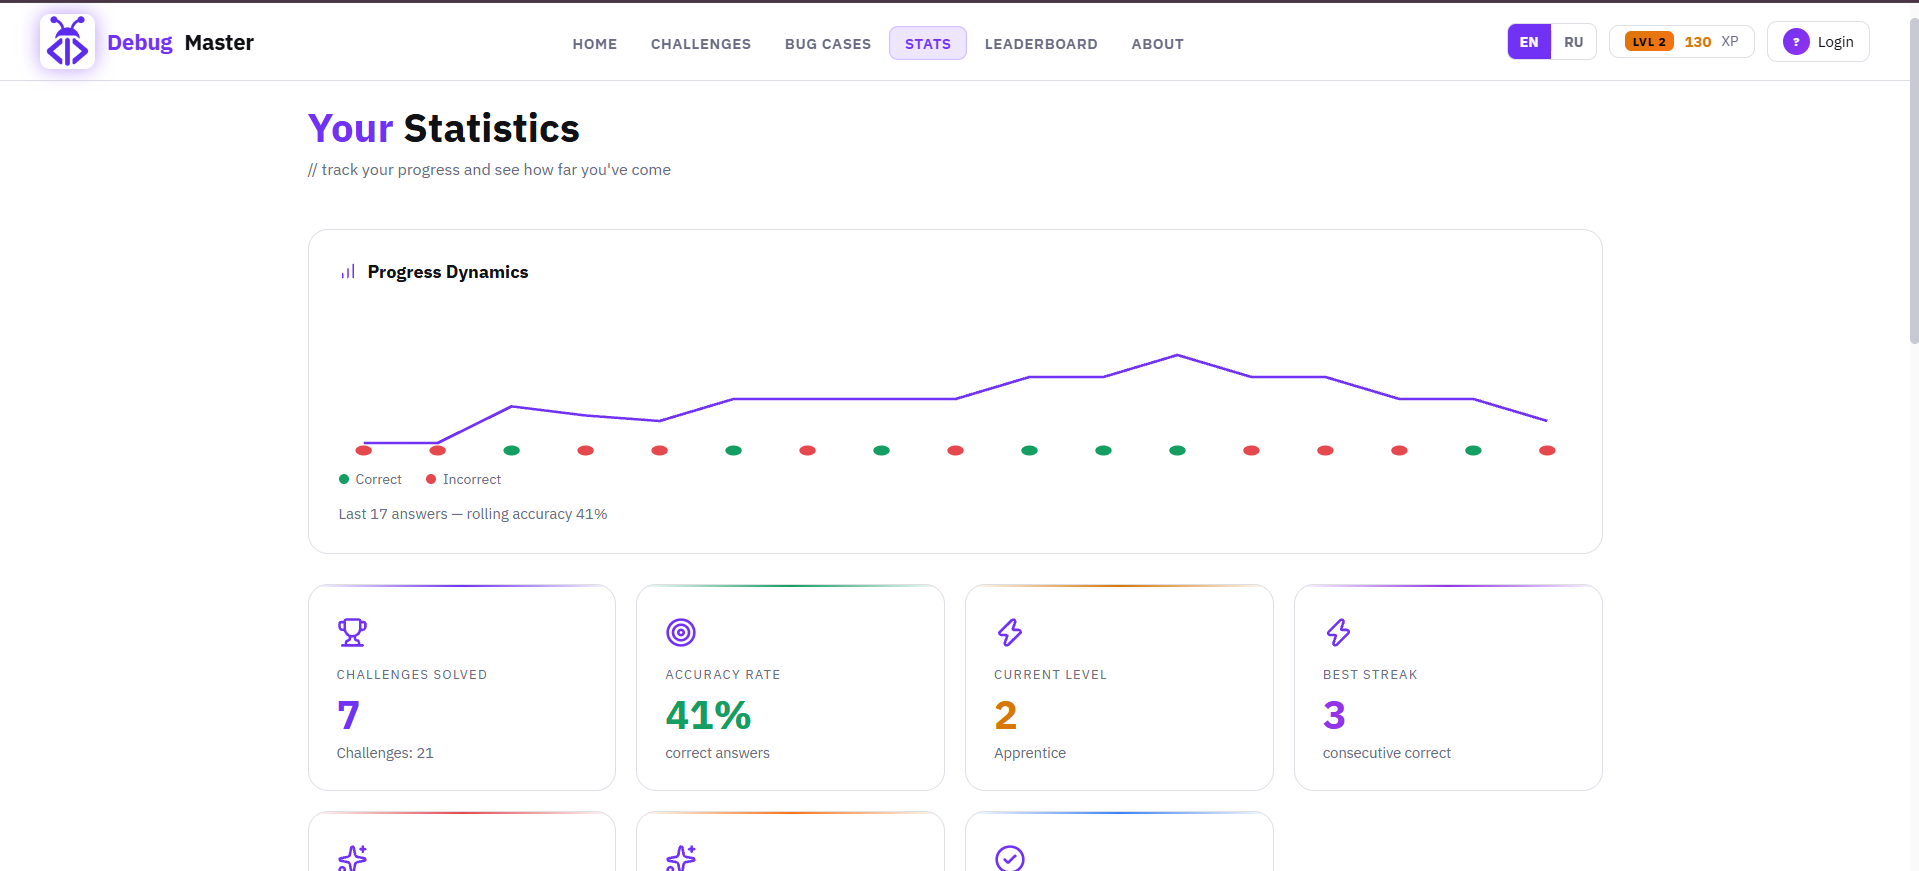Click the LVL 2 orange badge
The image size is (1919, 871).
(1649, 42)
